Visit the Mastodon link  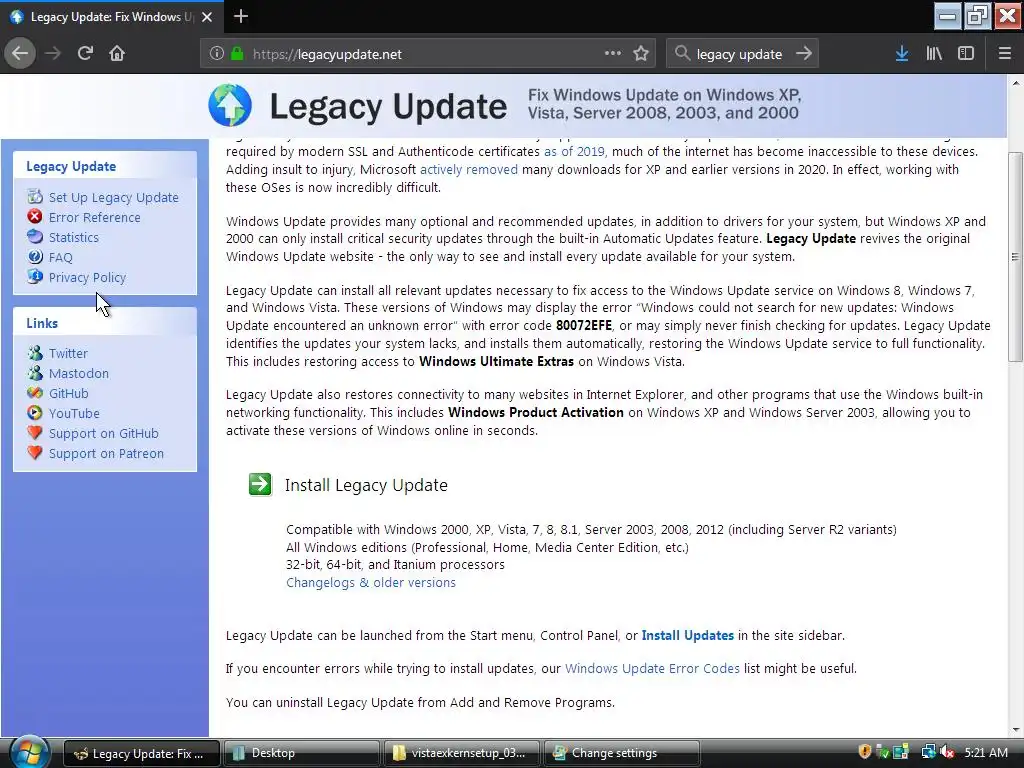(79, 374)
